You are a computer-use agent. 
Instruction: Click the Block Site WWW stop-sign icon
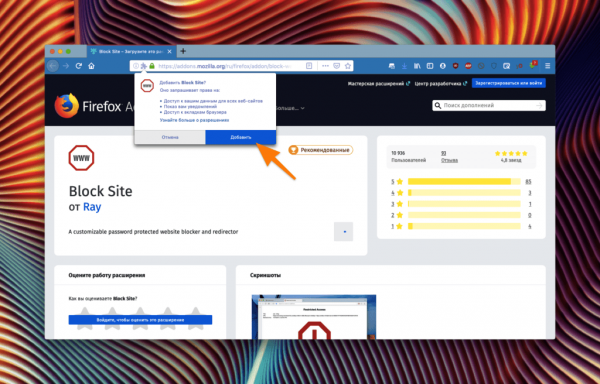(x=81, y=158)
